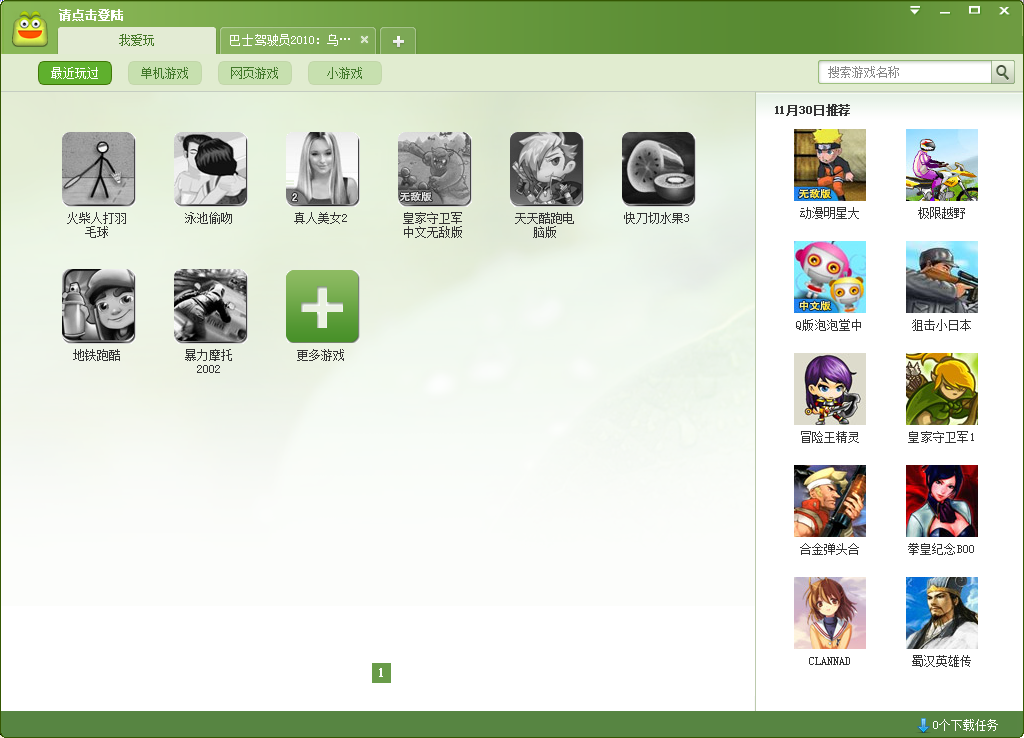Focus the 搜索游戏名称 search field
Image resolution: width=1024 pixels, height=738 pixels.
click(x=904, y=73)
